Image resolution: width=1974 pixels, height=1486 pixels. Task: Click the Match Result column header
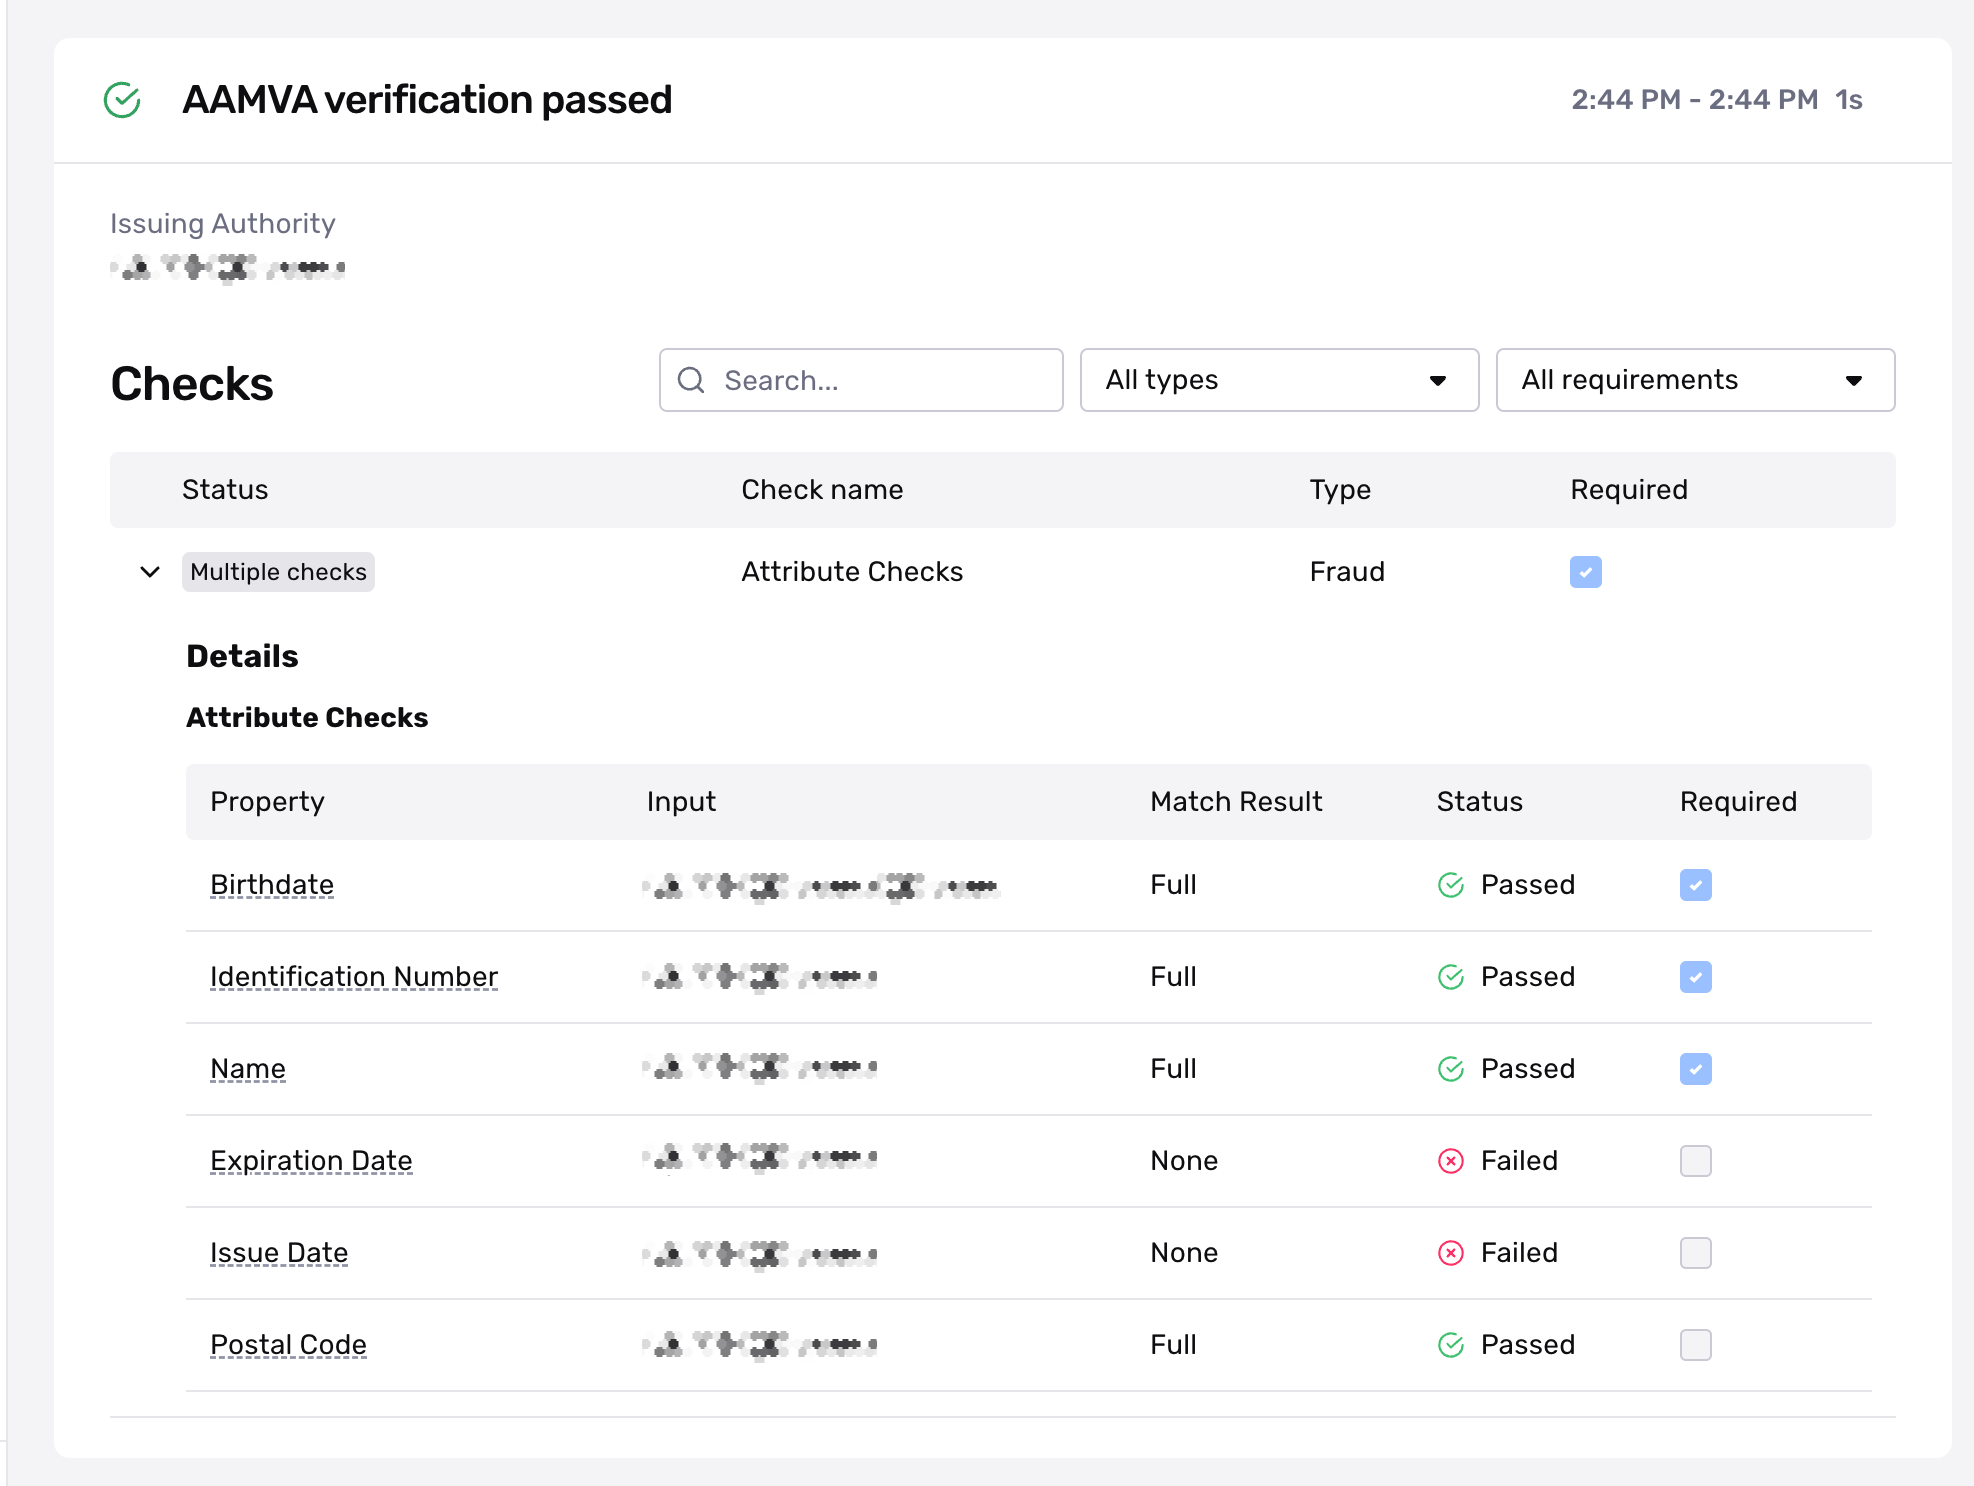tap(1235, 802)
